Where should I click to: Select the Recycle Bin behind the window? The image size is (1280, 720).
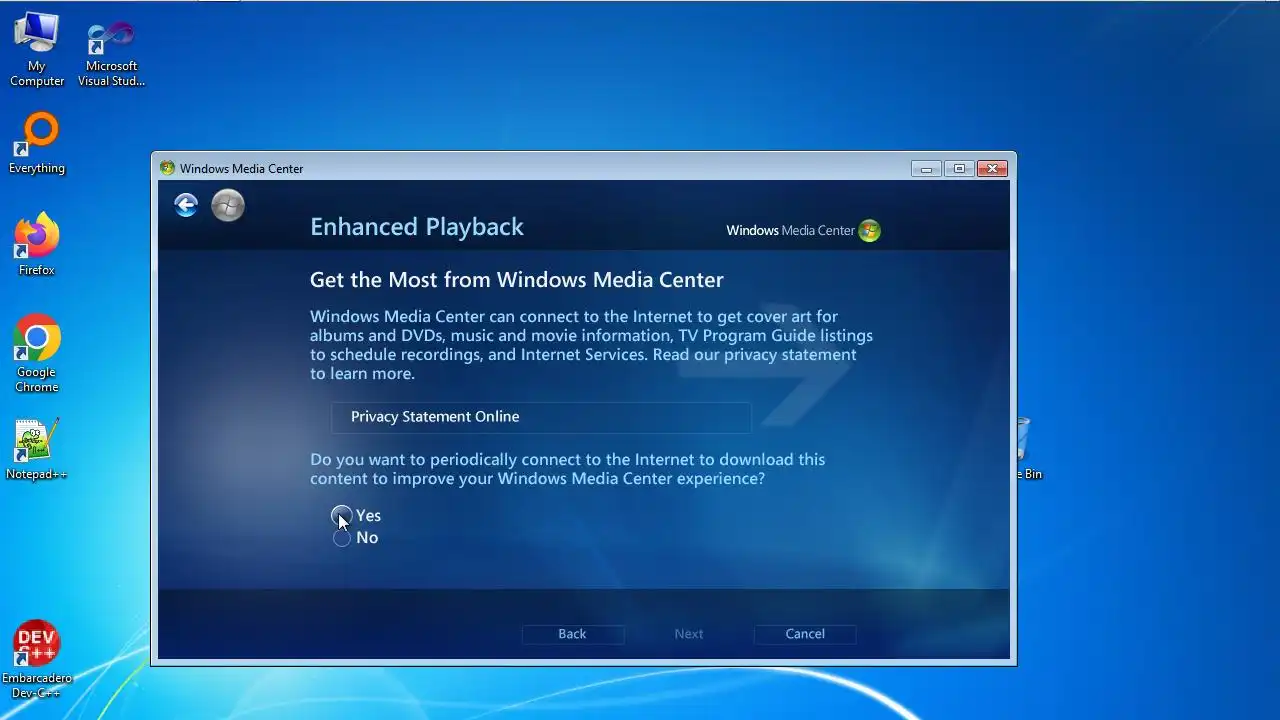(1029, 449)
